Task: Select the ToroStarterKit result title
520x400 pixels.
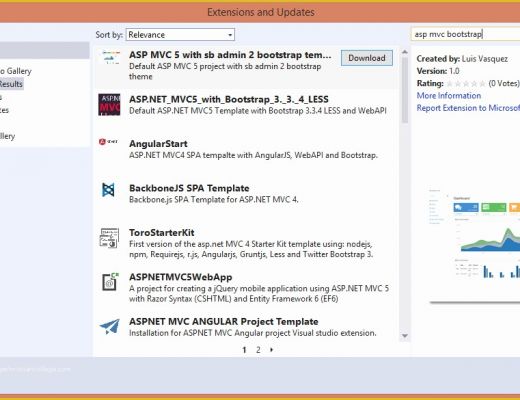Action: point(162,232)
